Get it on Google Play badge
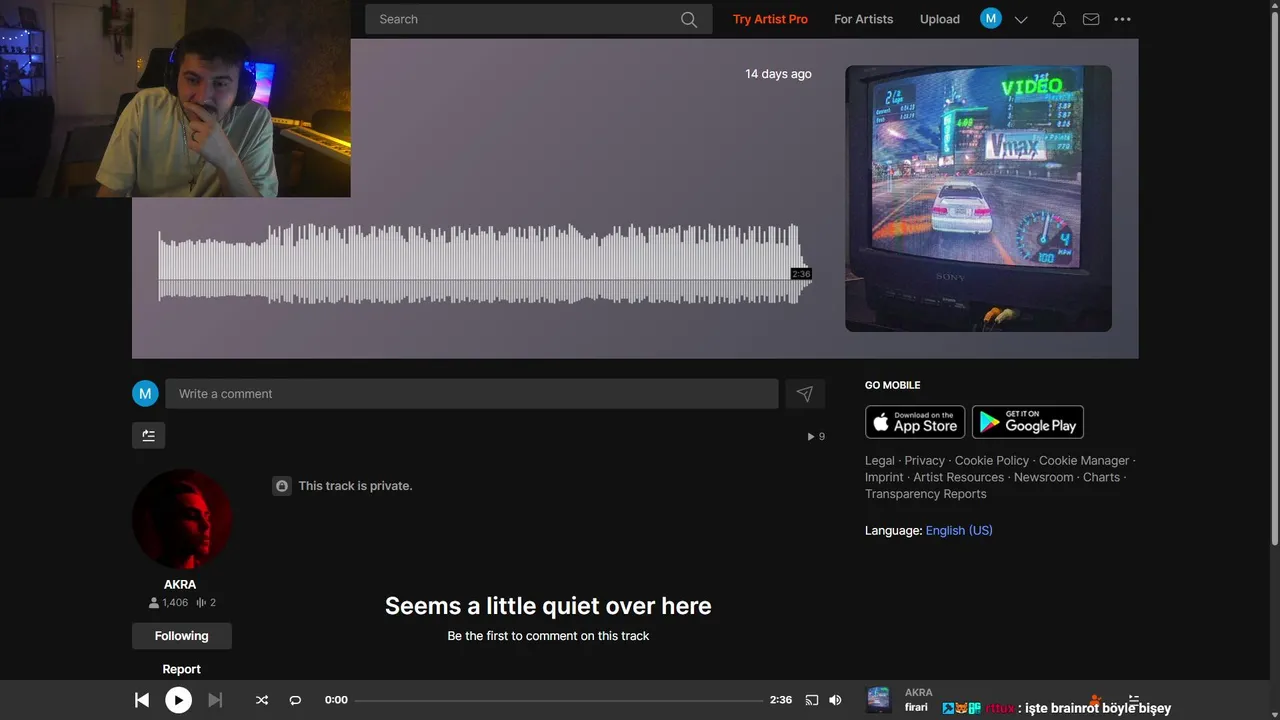Screen dimensions: 1280x720 (x=1028, y=422)
